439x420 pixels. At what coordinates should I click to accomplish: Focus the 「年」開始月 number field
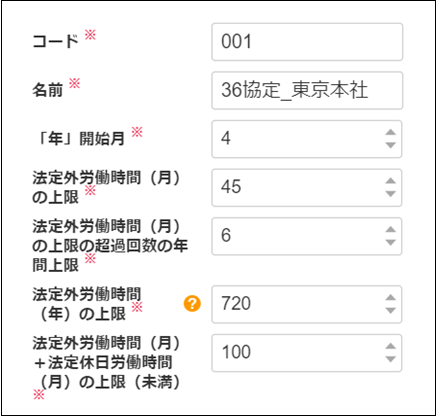(x=307, y=139)
